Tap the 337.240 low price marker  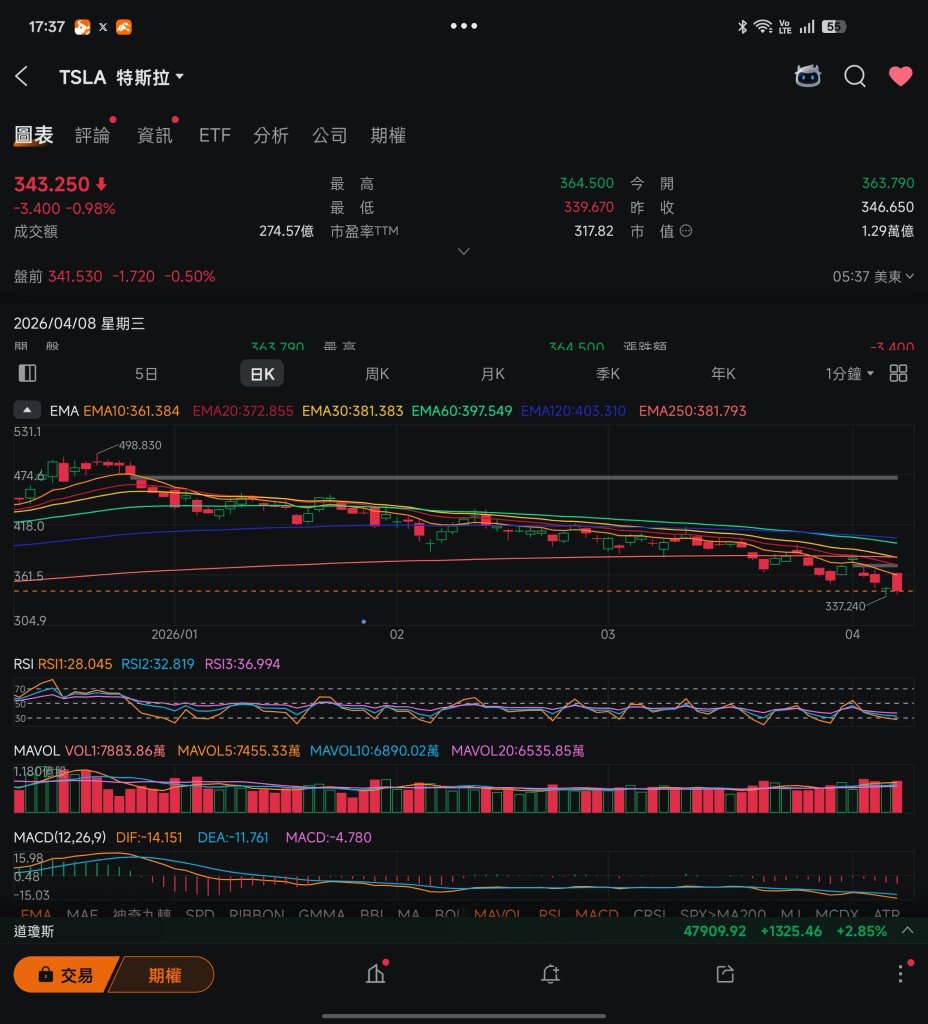click(845, 606)
